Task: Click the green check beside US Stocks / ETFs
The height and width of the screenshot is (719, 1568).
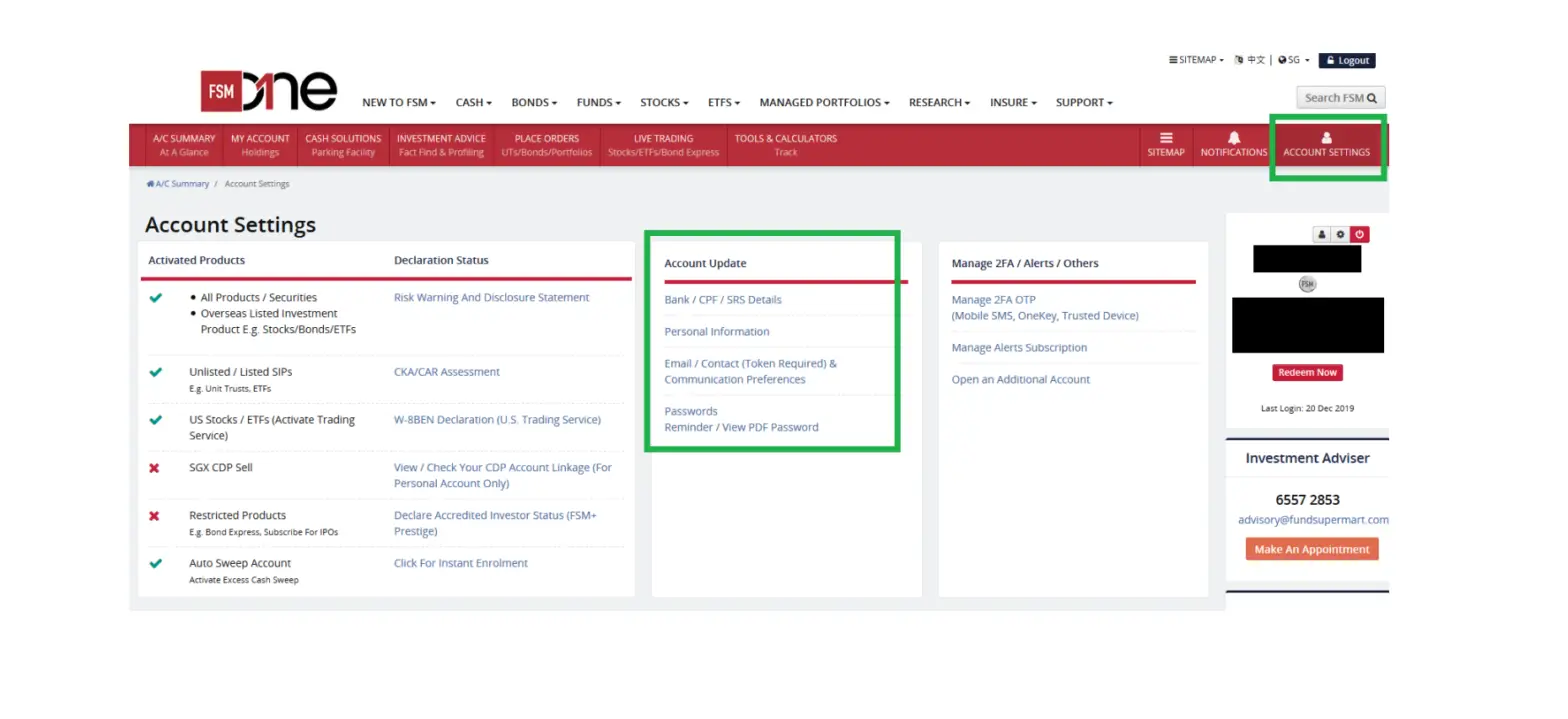Action: pyautogui.click(x=155, y=419)
